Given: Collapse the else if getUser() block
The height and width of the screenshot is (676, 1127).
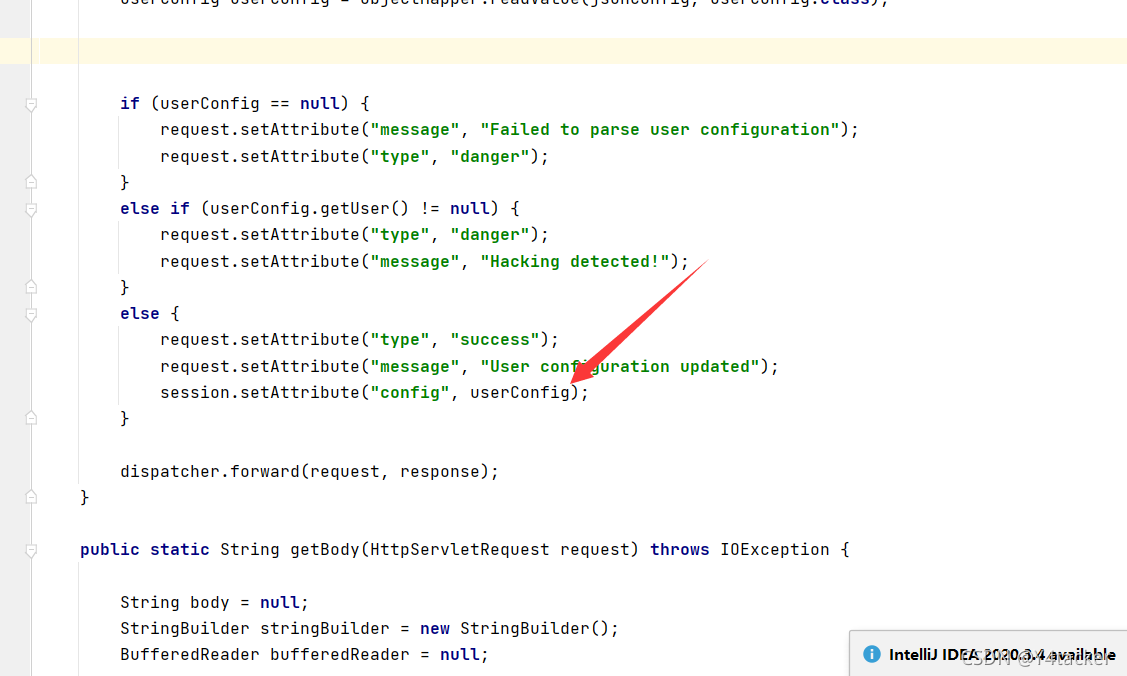Looking at the screenshot, I should pyautogui.click(x=31, y=210).
